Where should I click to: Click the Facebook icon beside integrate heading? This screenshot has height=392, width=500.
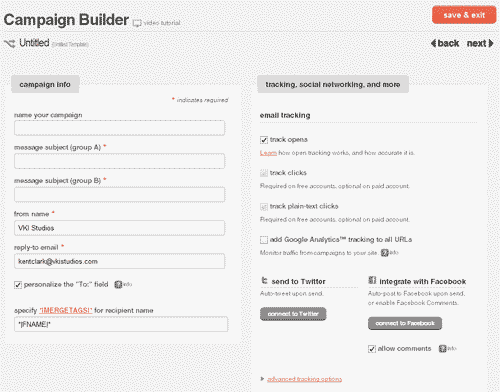coord(372,280)
